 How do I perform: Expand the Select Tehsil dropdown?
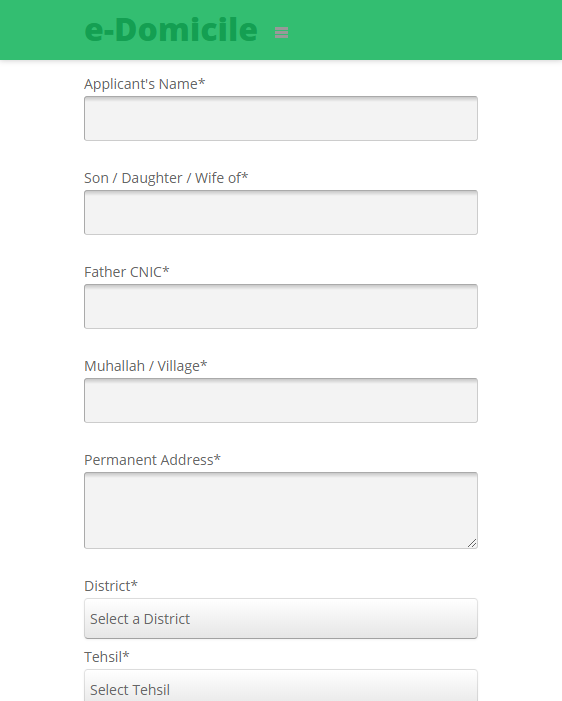coord(281,685)
